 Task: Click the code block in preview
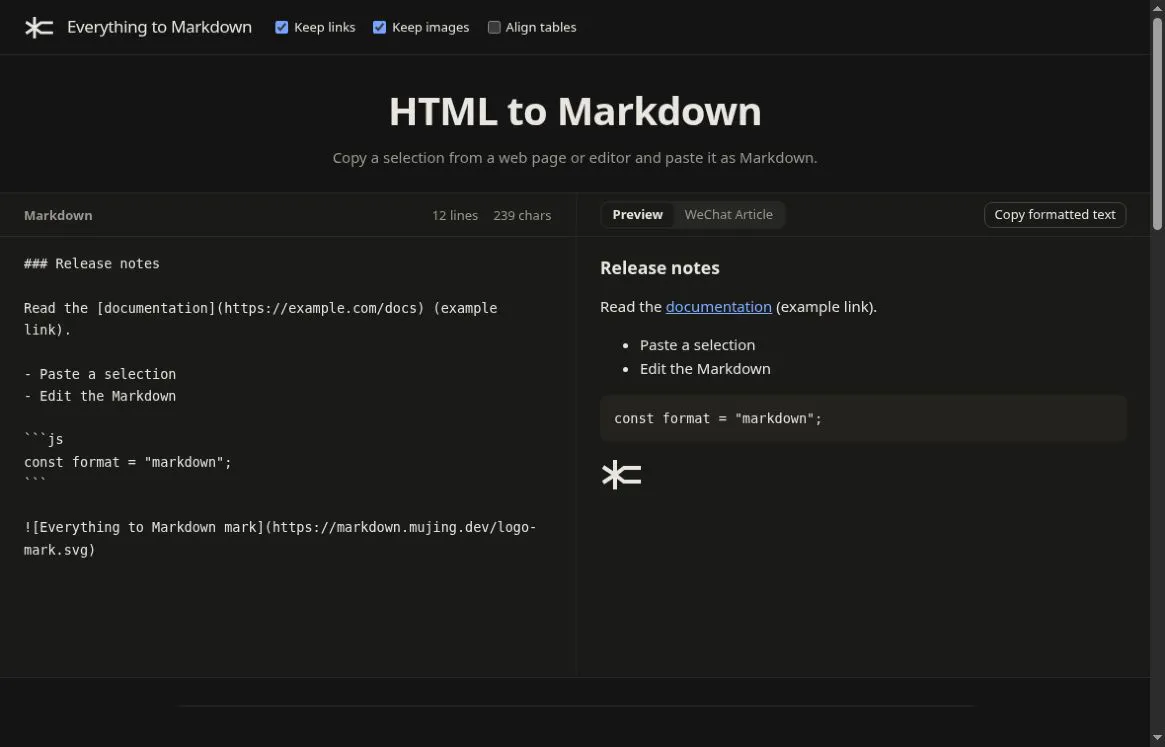point(863,418)
